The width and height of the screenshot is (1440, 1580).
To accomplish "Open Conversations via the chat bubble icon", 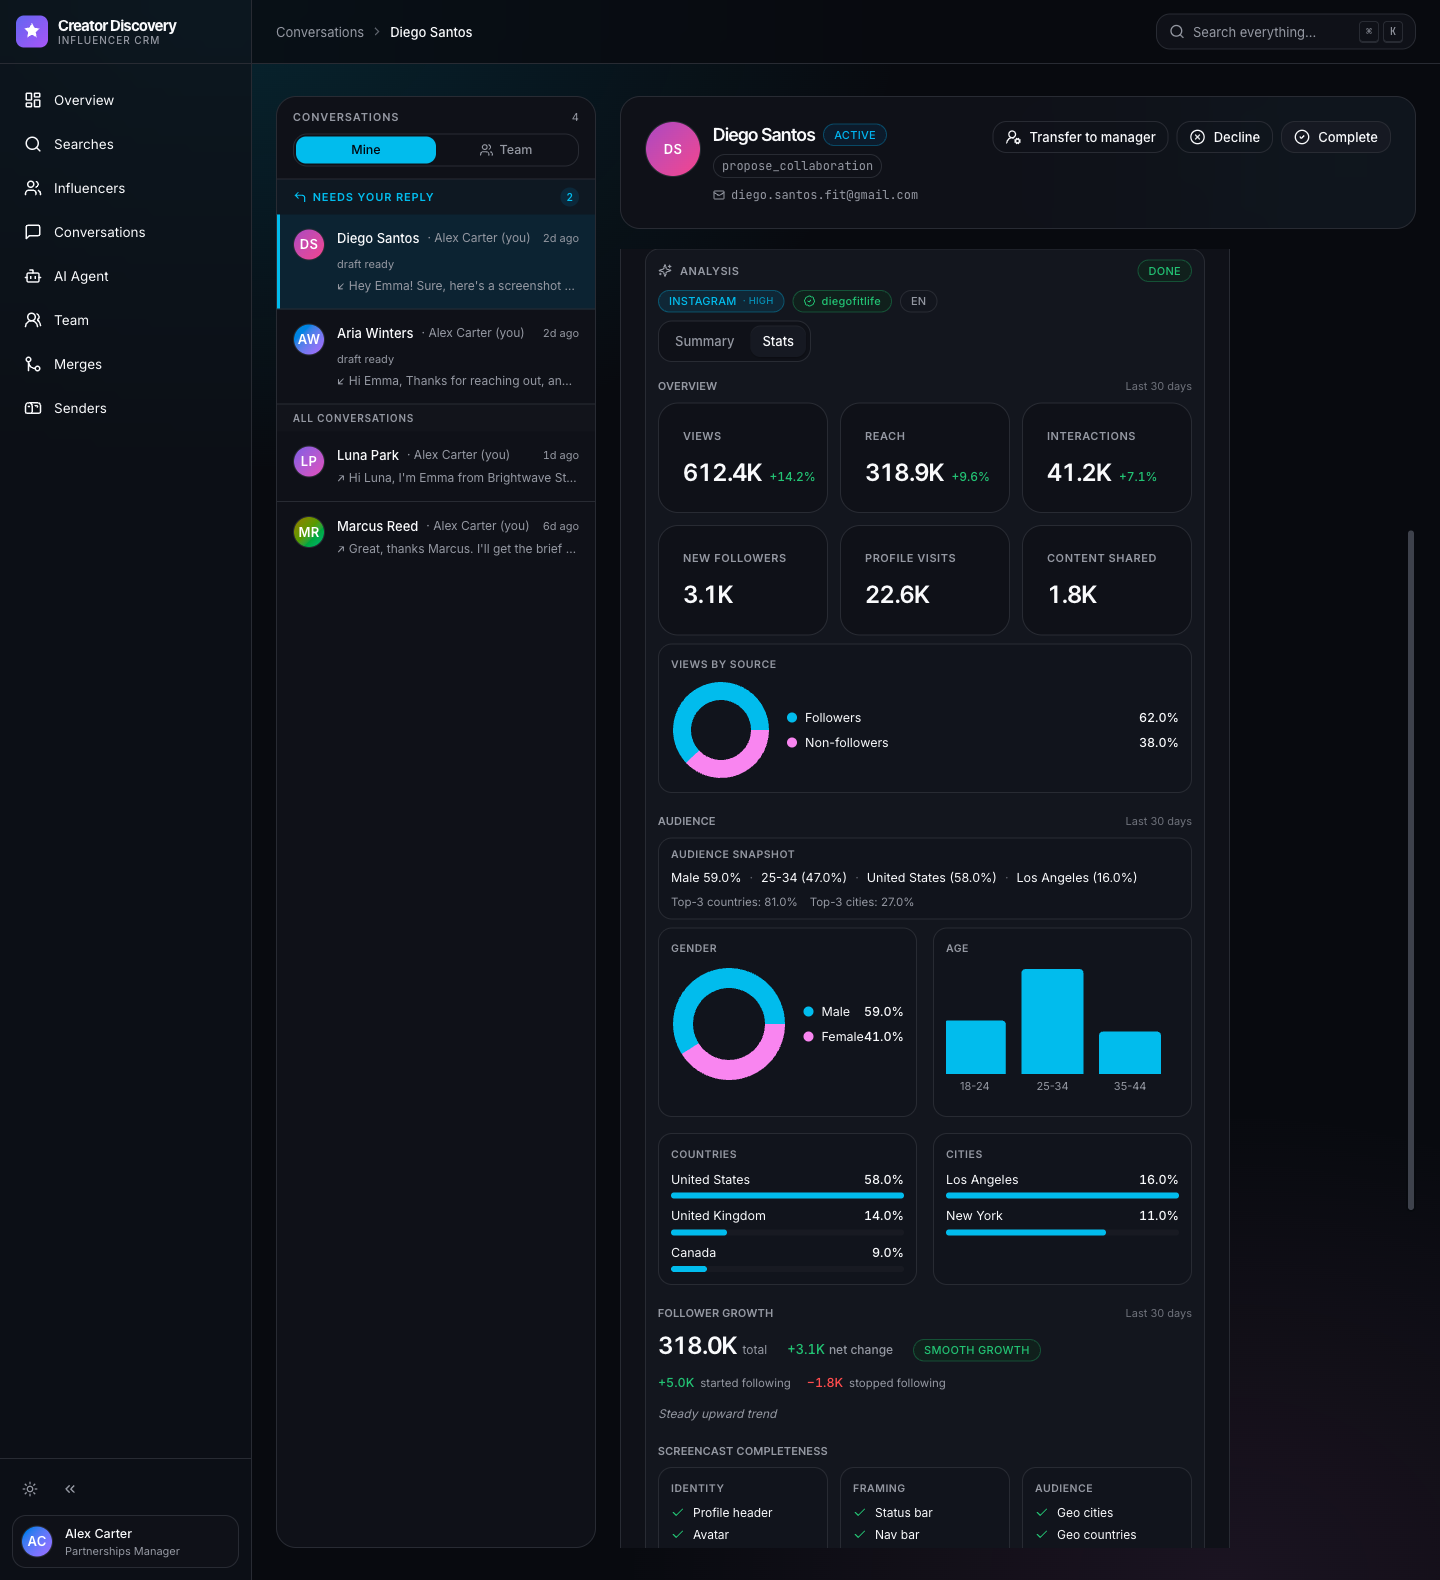I will pyautogui.click(x=33, y=232).
